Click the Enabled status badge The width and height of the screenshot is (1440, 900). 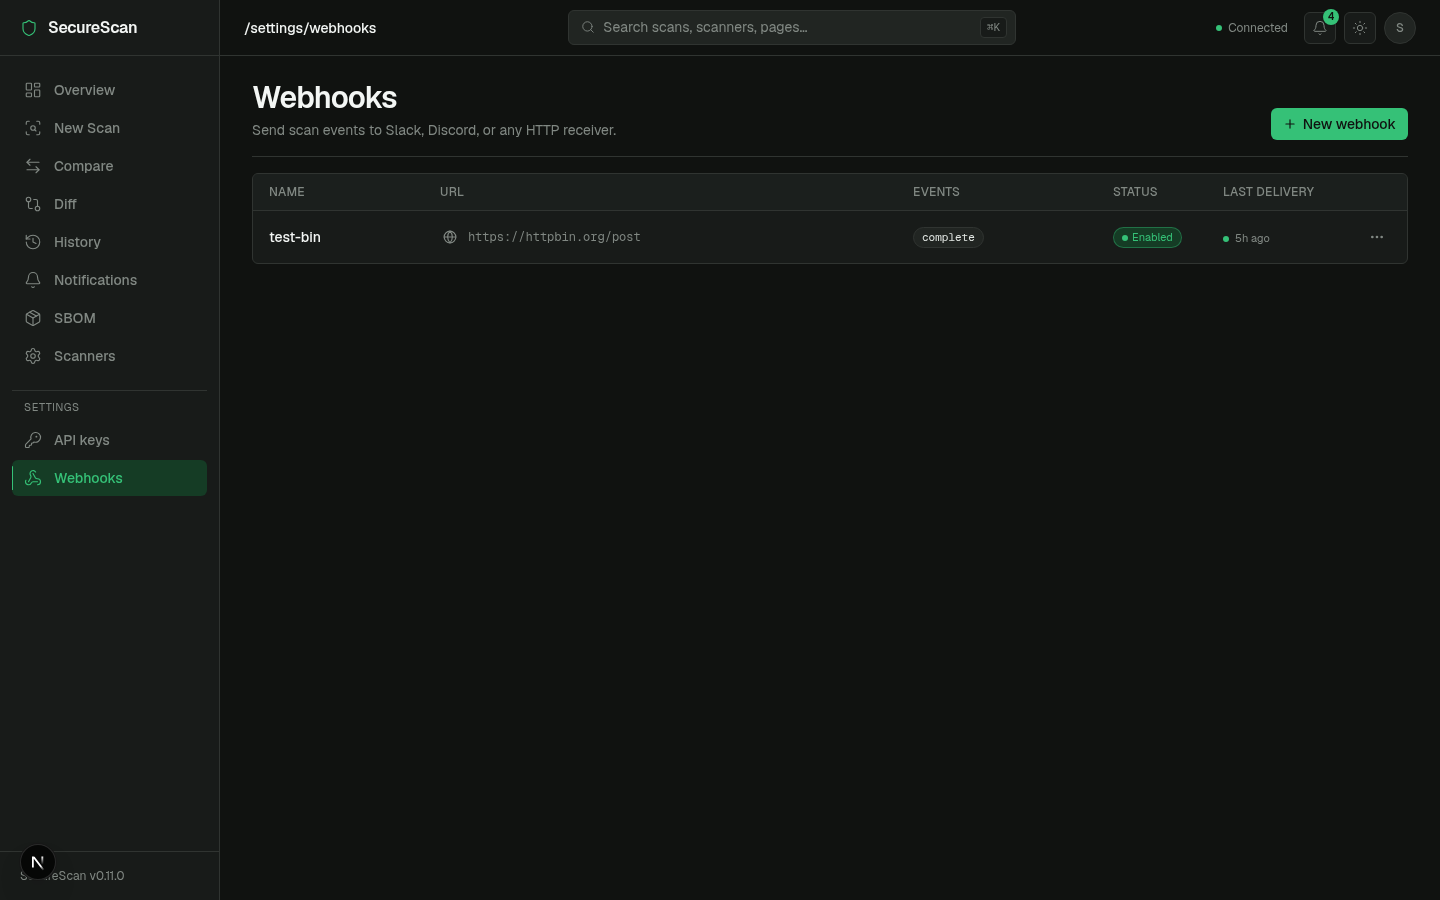pyautogui.click(x=1147, y=237)
